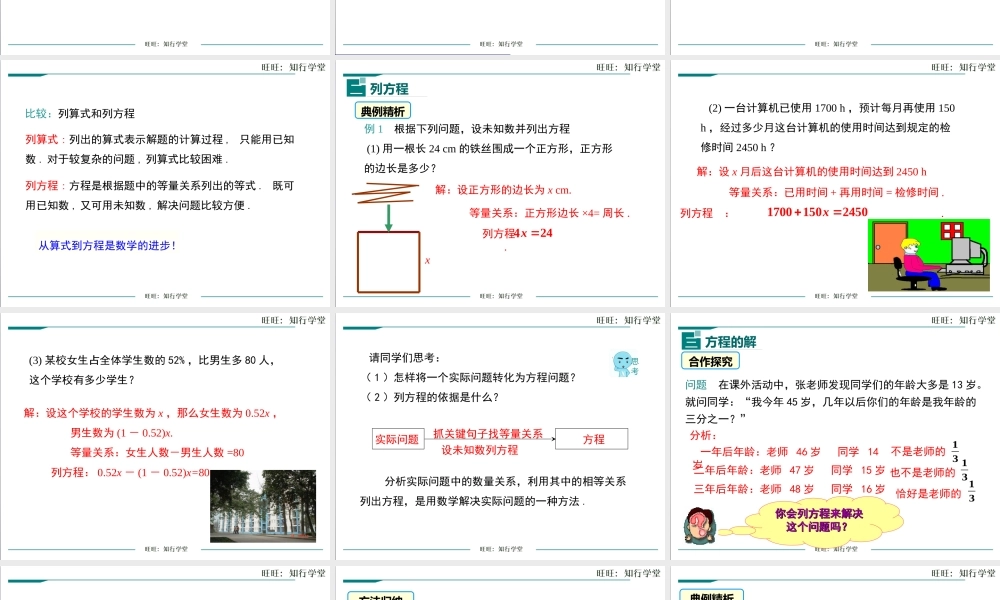Click the school building photograph

(x=263, y=506)
